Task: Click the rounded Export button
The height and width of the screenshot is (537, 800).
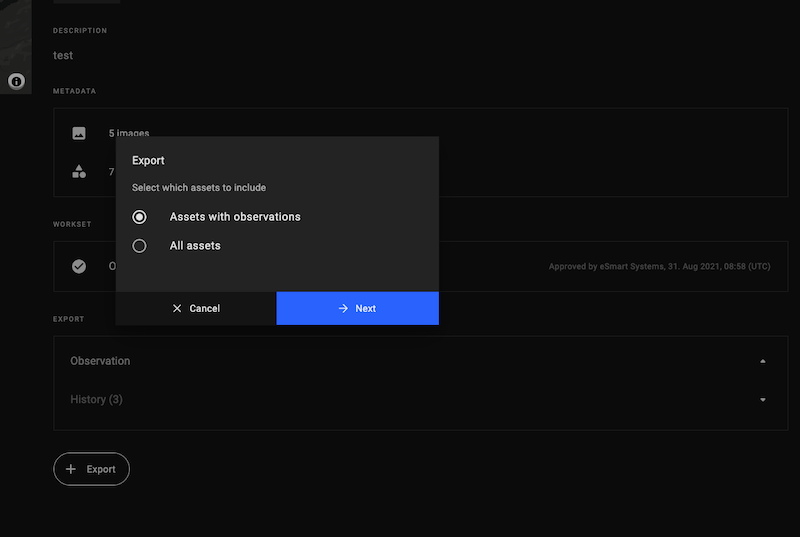Action: point(91,469)
